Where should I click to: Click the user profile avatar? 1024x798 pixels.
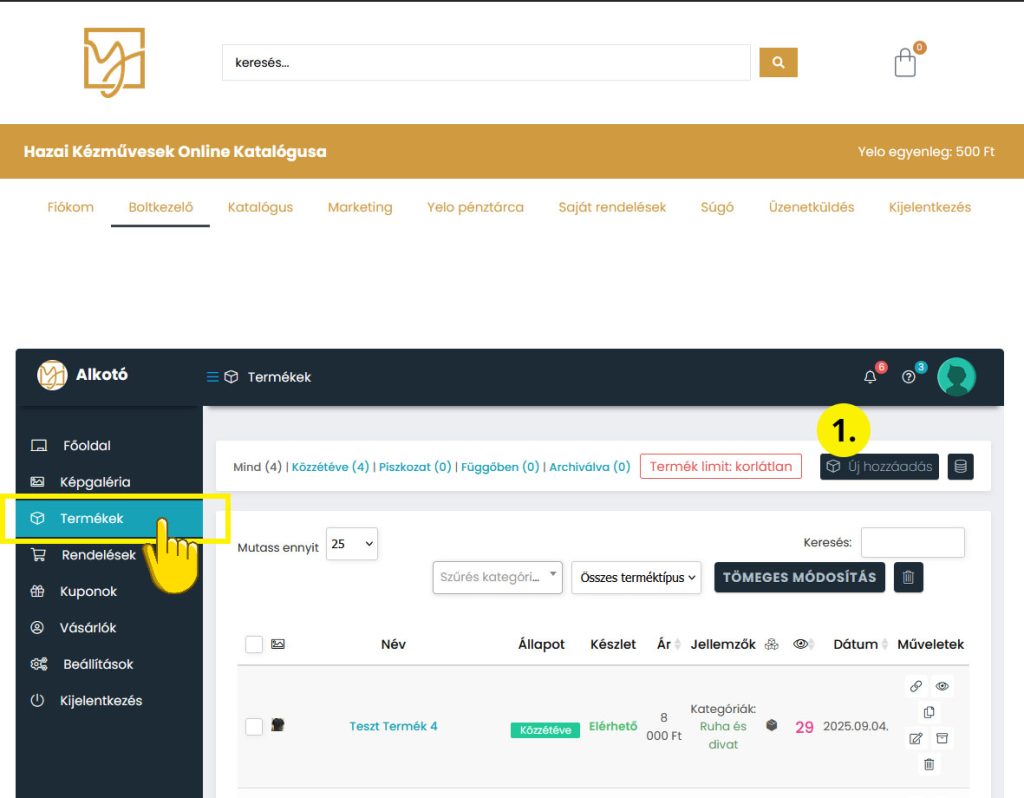click(956, 377)
